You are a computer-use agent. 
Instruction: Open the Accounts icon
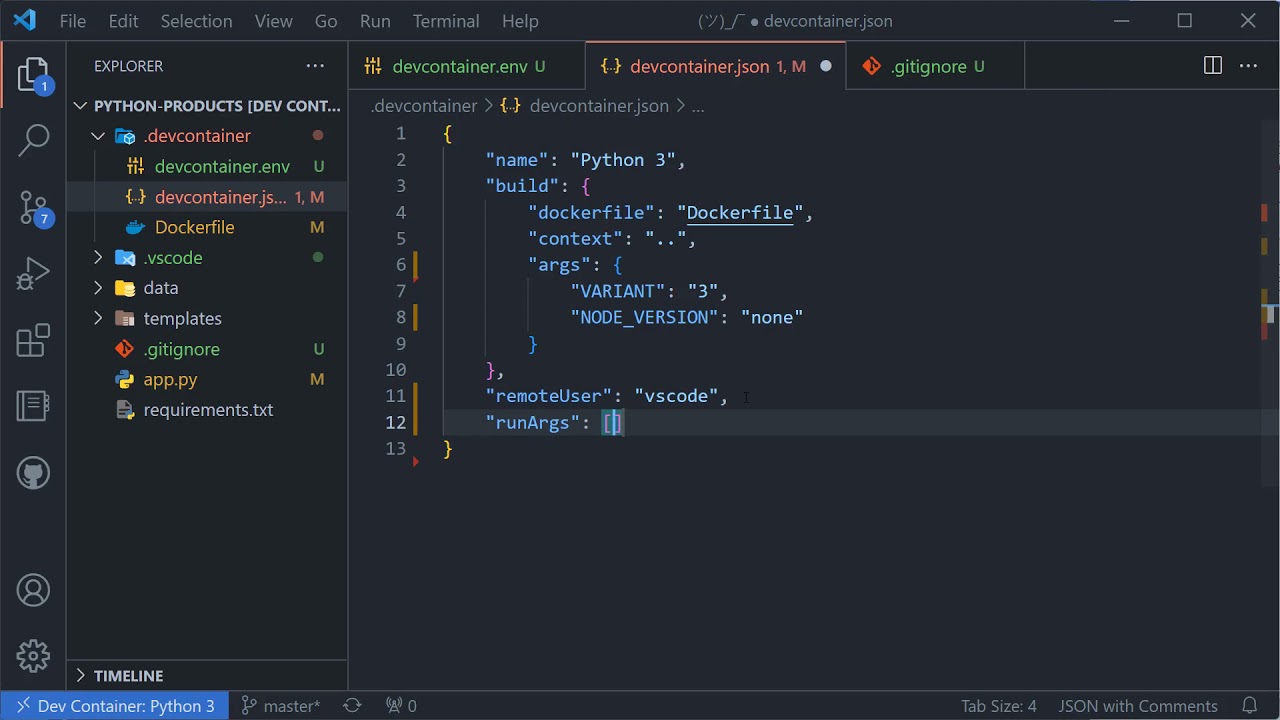tap(33, 590)
